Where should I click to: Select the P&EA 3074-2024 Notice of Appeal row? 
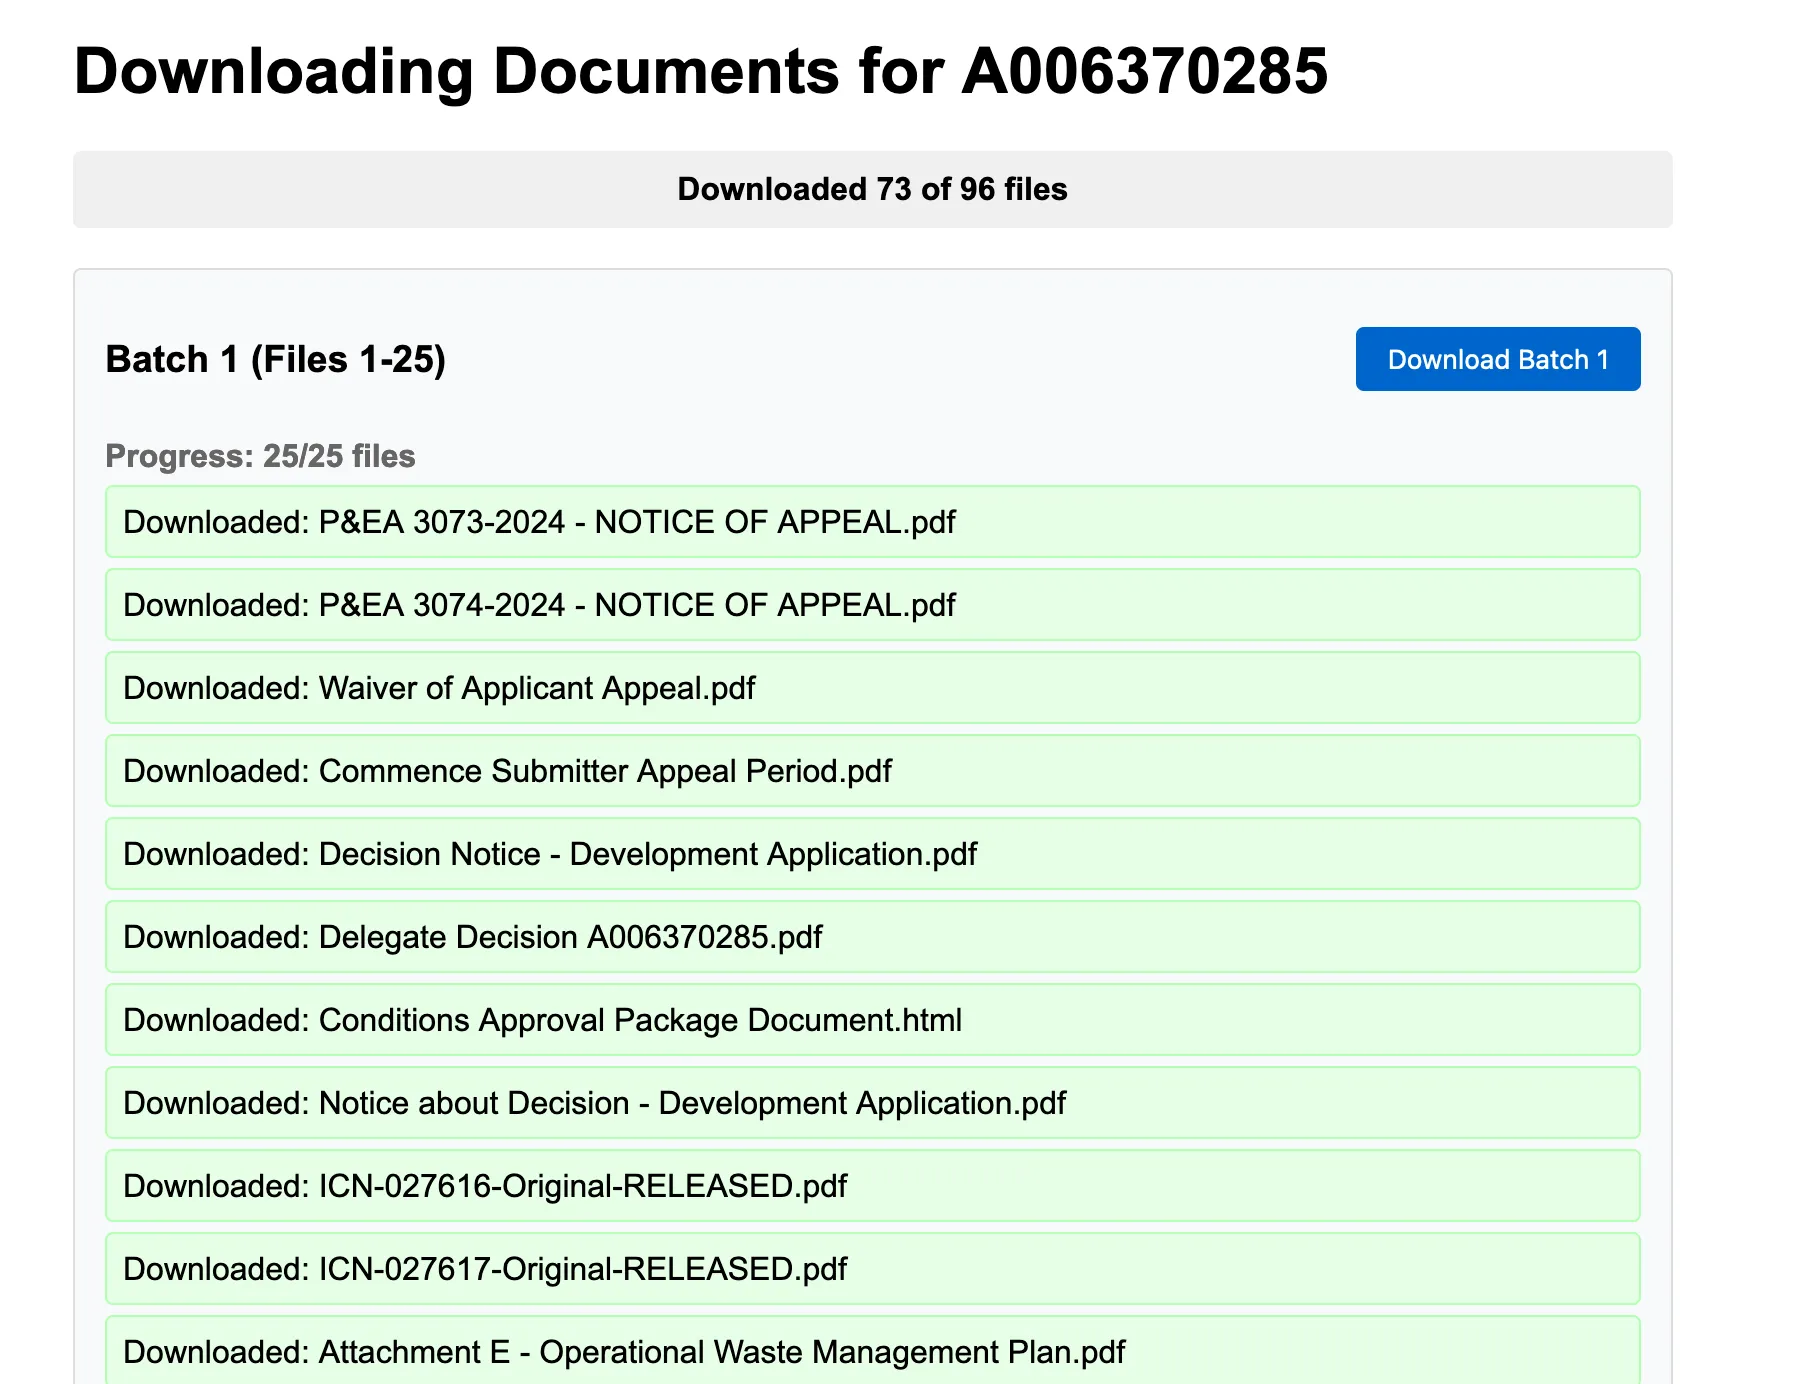point(872,605)
